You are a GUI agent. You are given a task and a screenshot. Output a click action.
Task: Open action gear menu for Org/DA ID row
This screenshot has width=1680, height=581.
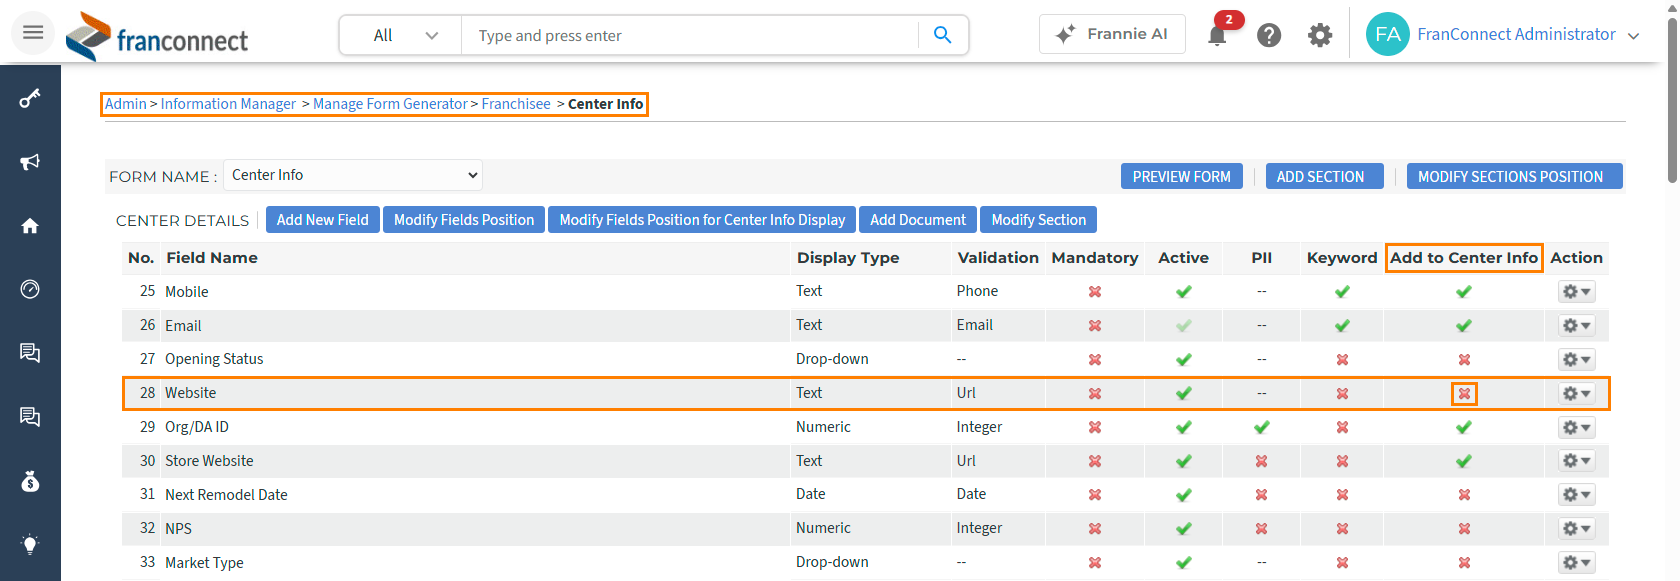[1576, 428]
